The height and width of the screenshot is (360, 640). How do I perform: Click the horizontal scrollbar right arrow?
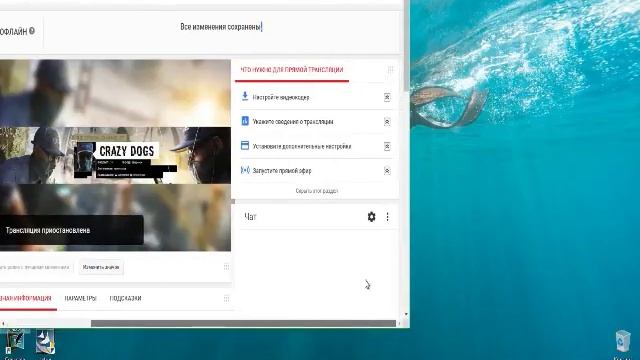399,324
